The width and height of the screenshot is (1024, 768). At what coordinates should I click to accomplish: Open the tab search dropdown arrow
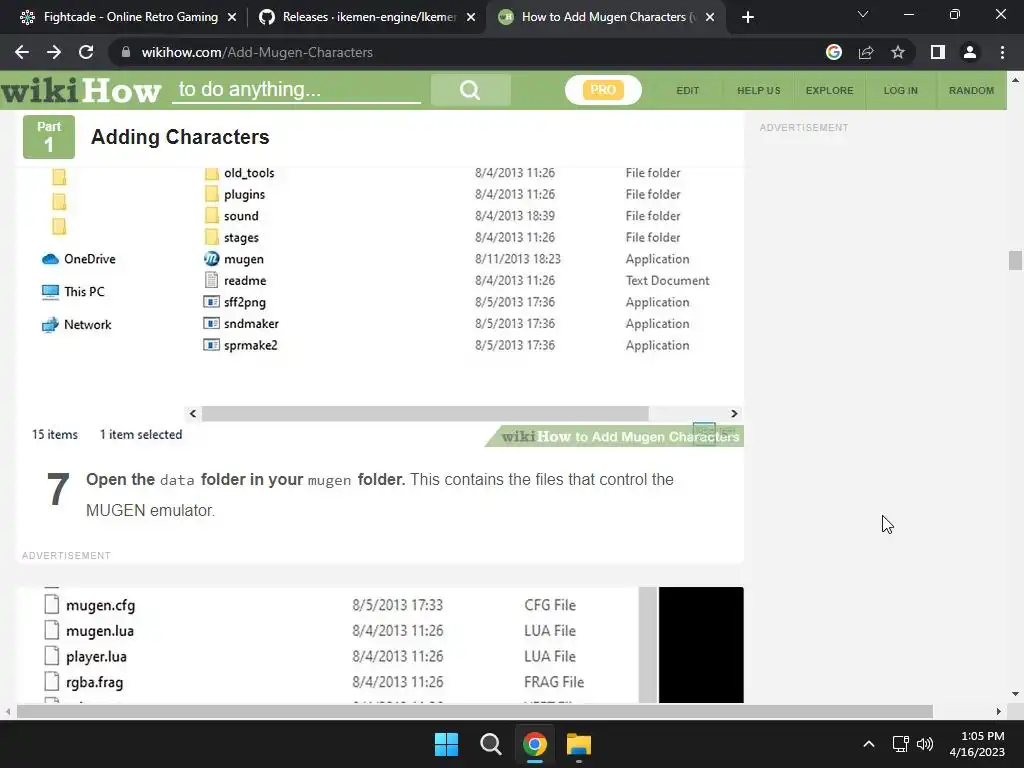point(863,14)
